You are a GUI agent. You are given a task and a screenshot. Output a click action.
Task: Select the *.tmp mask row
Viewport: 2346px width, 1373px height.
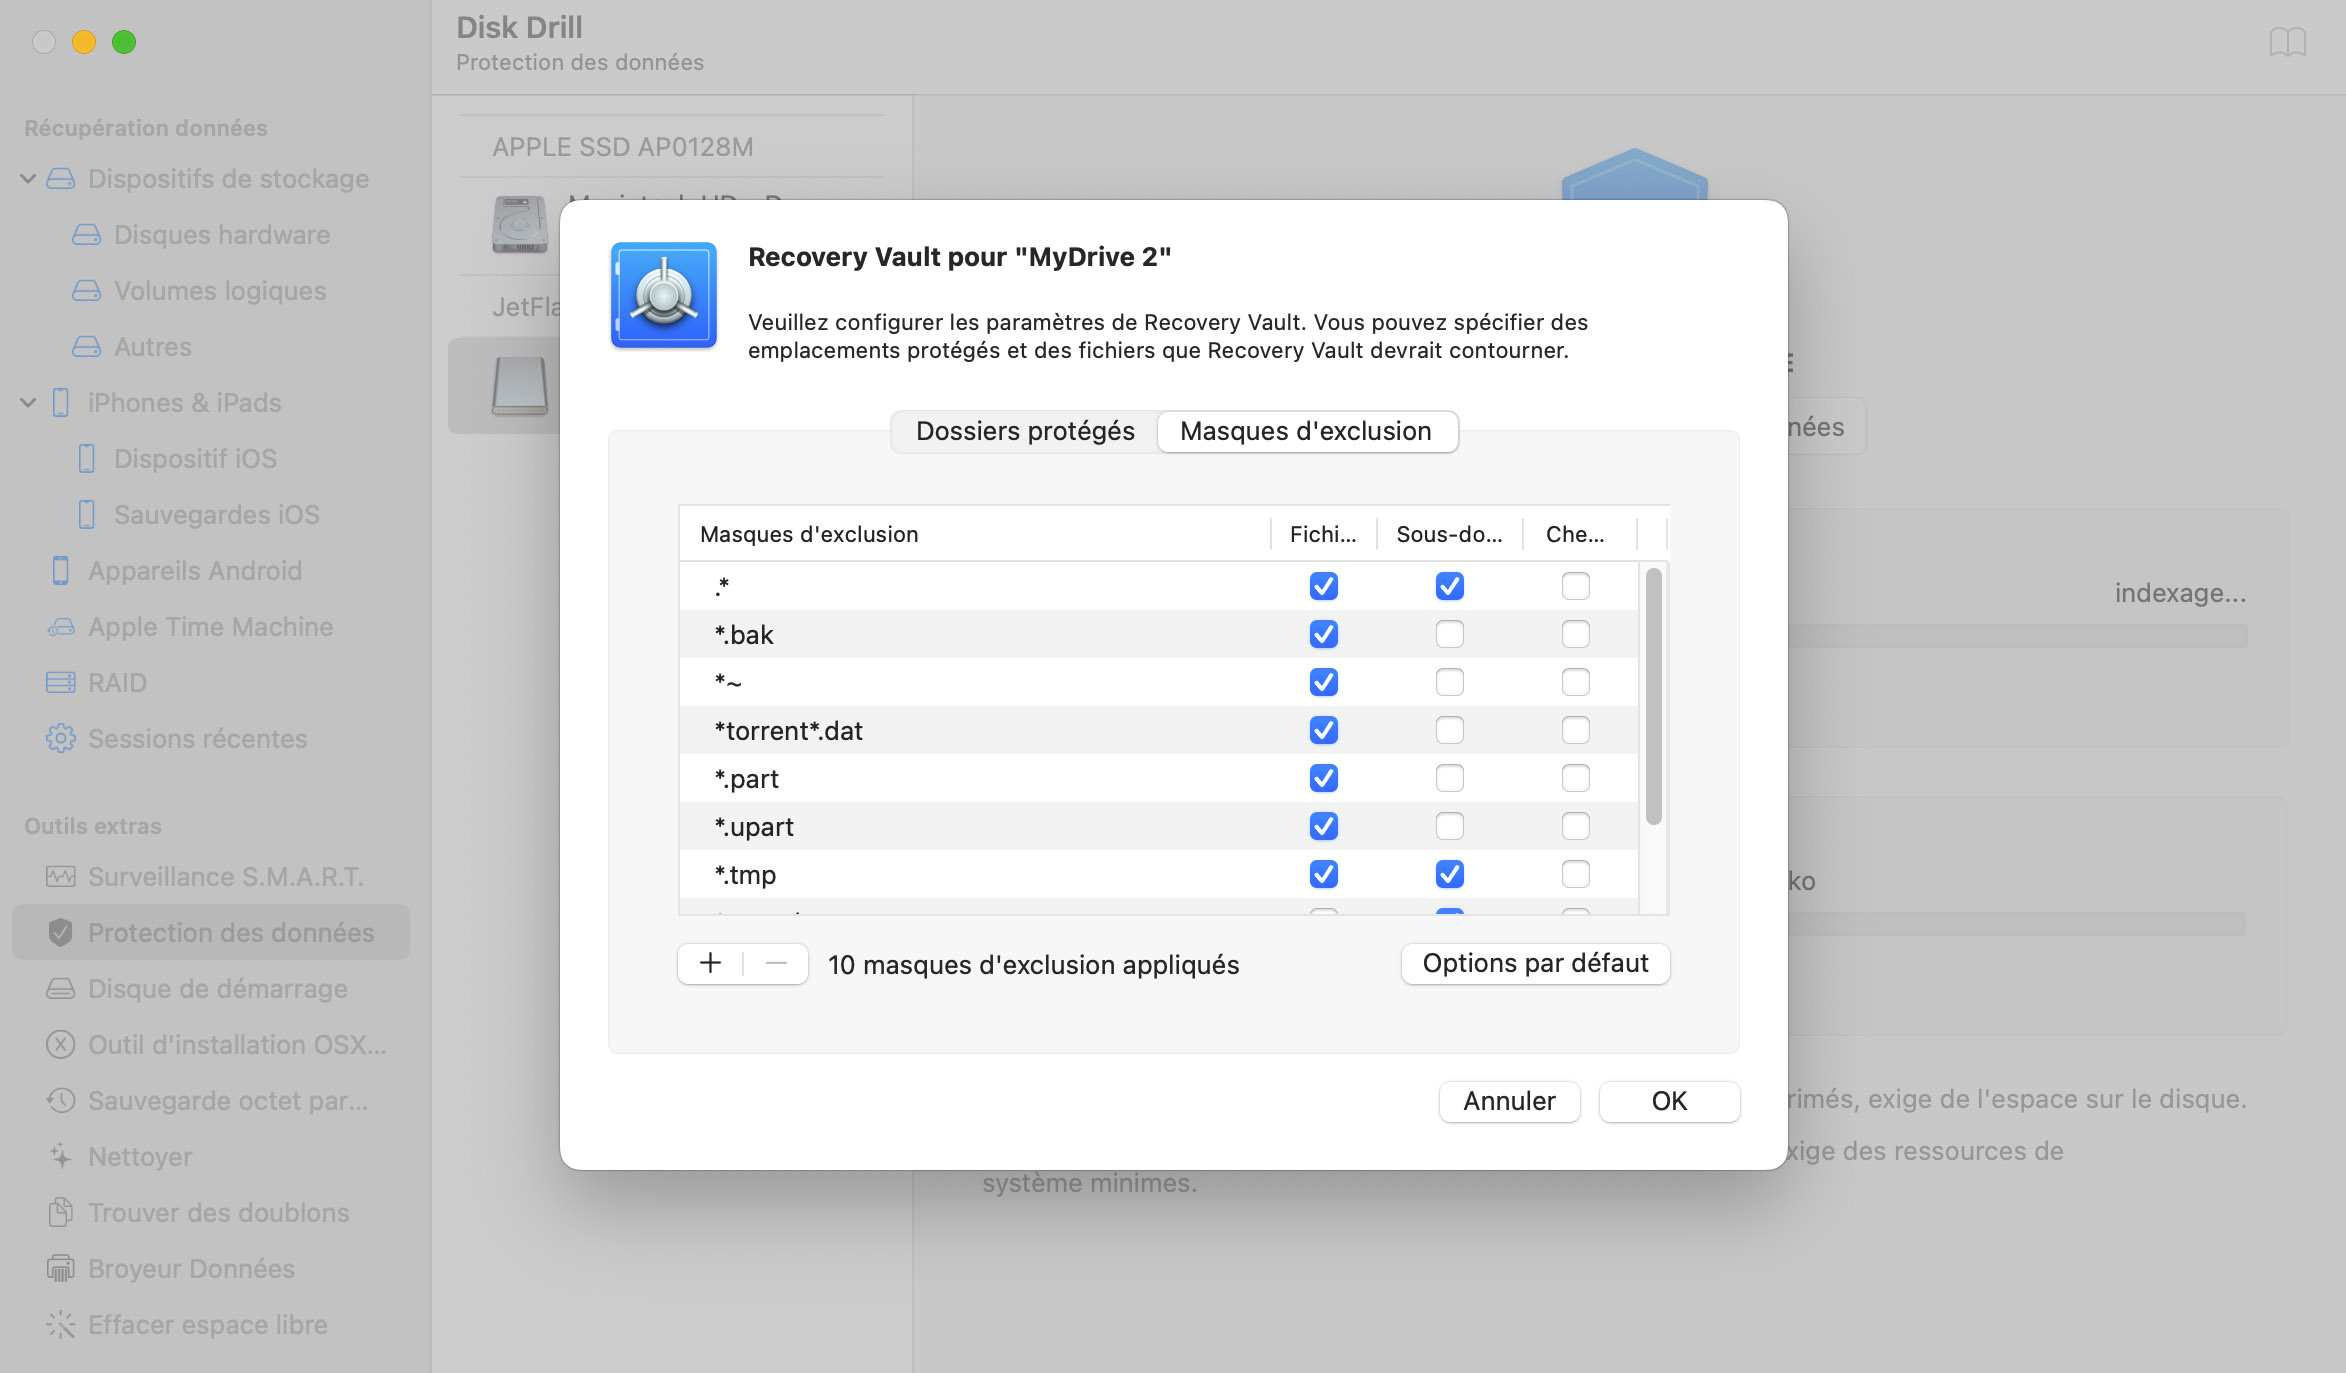coord(1159,874)
